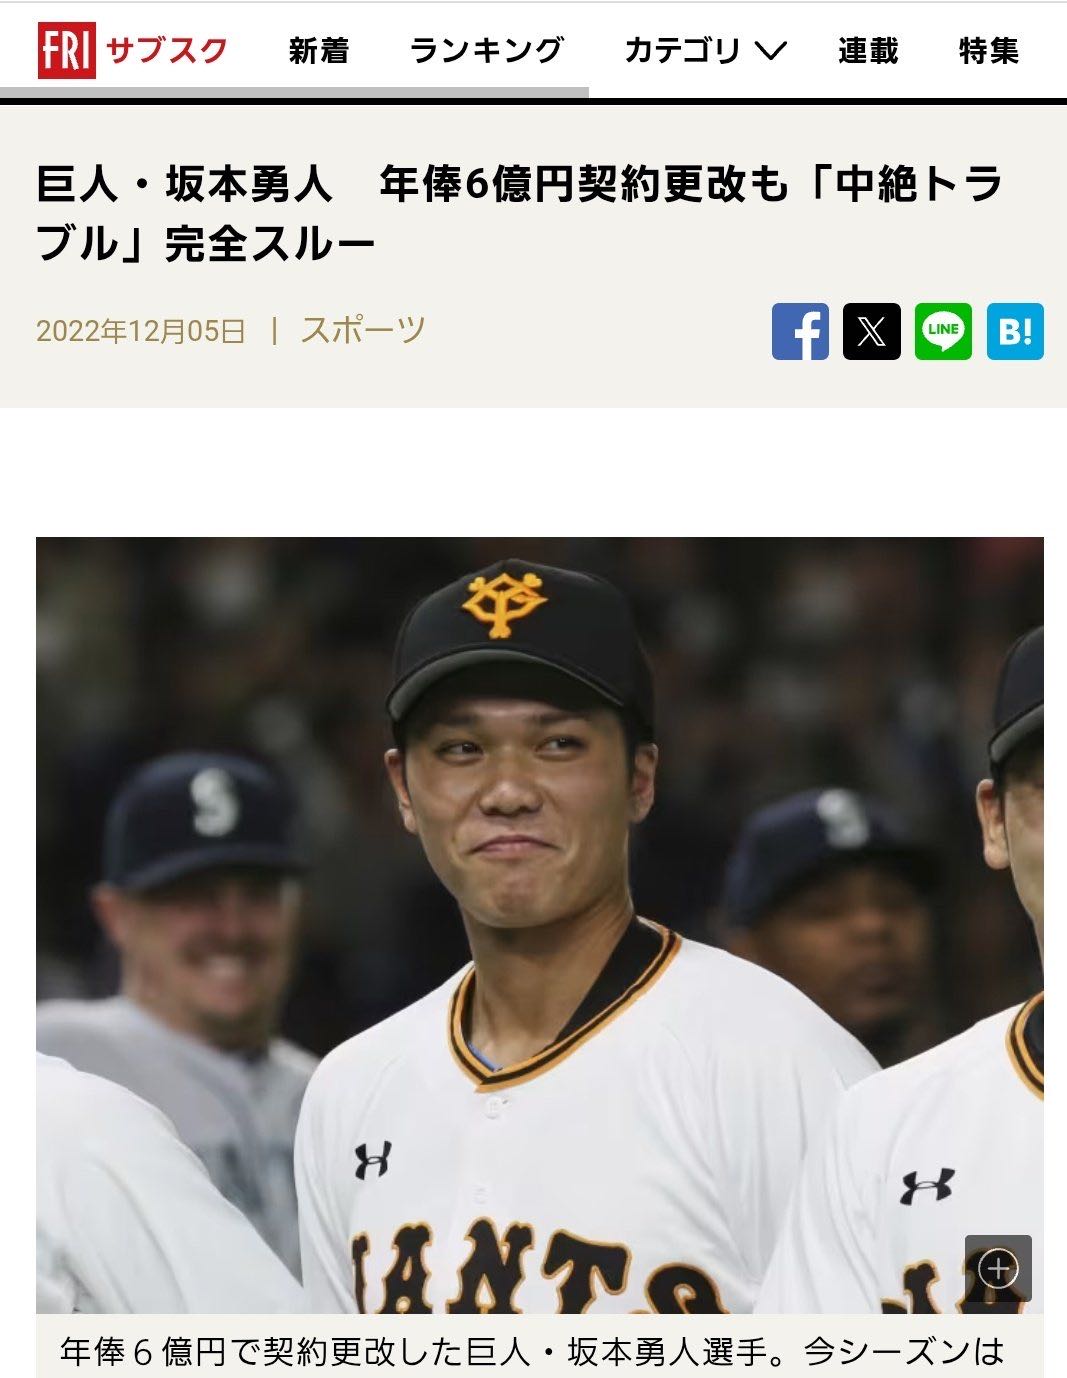Open the 特集 menu item
The height and width of the screenshot is (1378, 1067).
click(988, 50)
